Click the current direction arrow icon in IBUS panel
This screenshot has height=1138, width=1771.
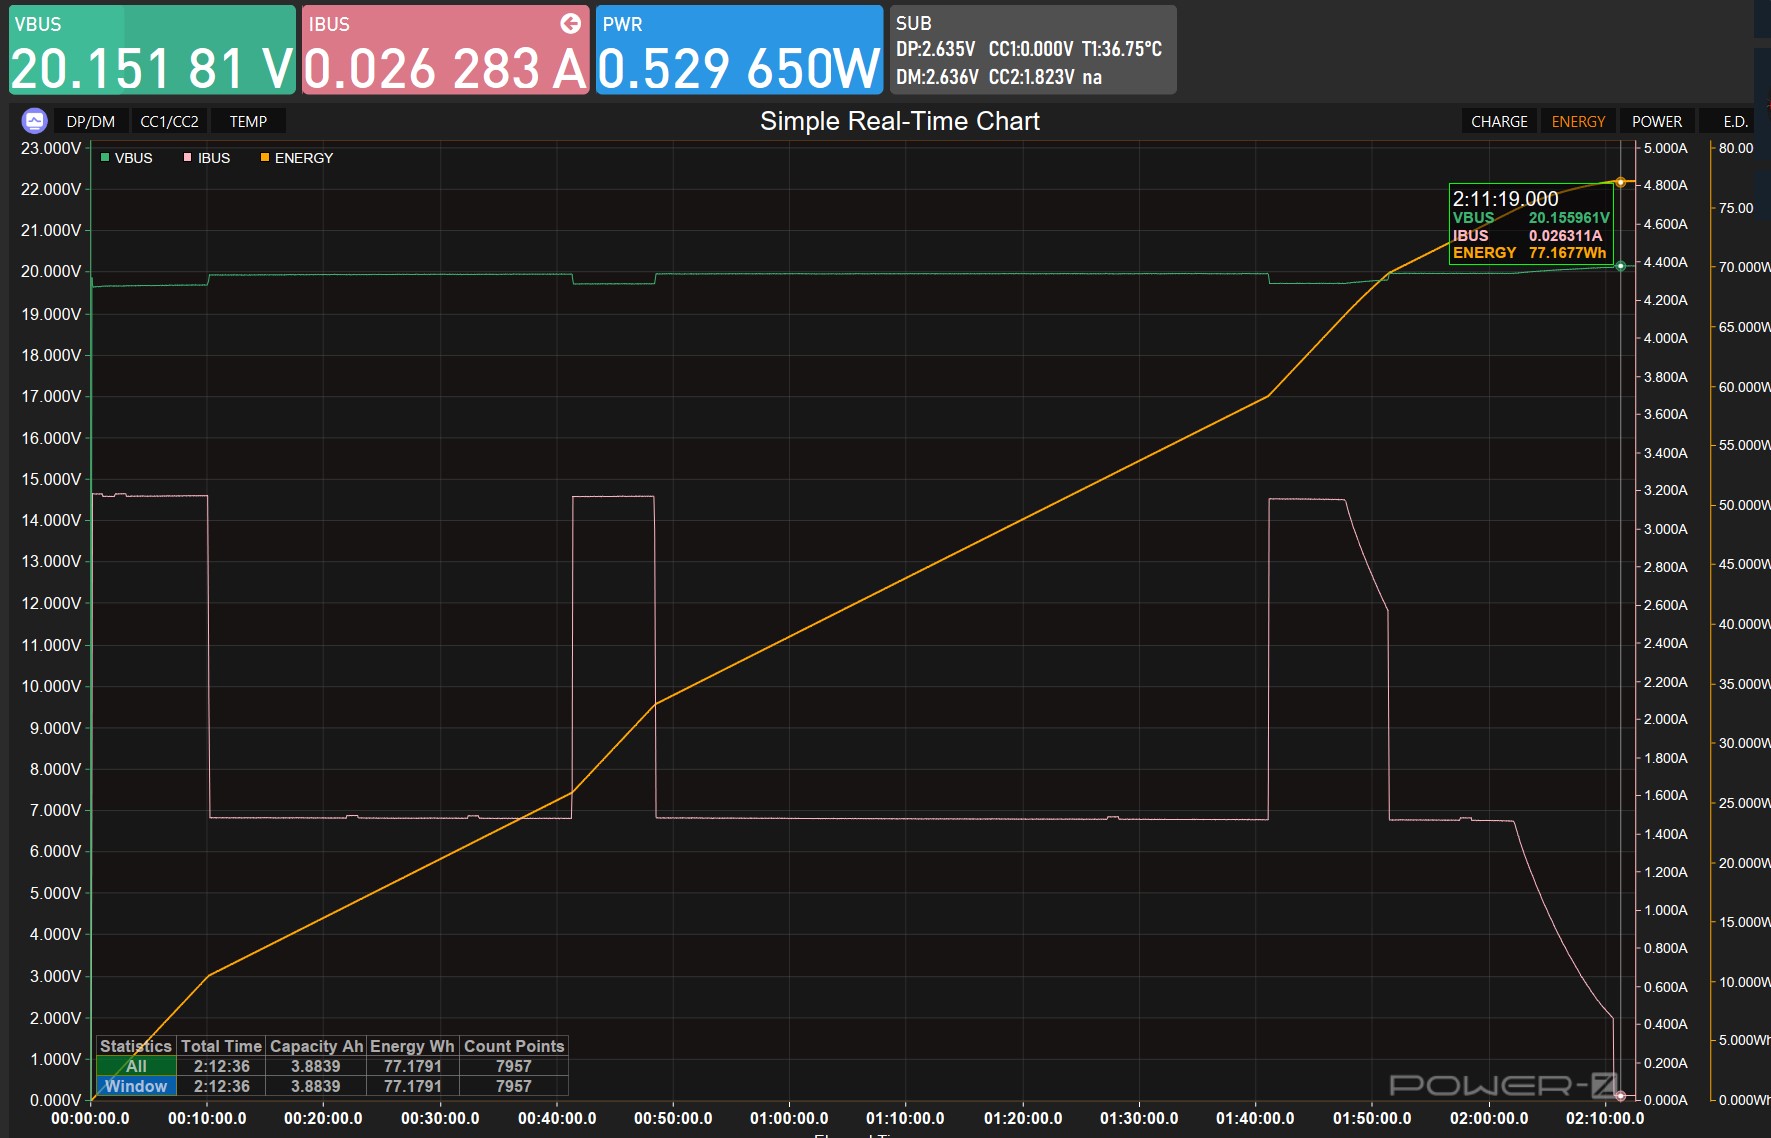(x=570, y=23)
